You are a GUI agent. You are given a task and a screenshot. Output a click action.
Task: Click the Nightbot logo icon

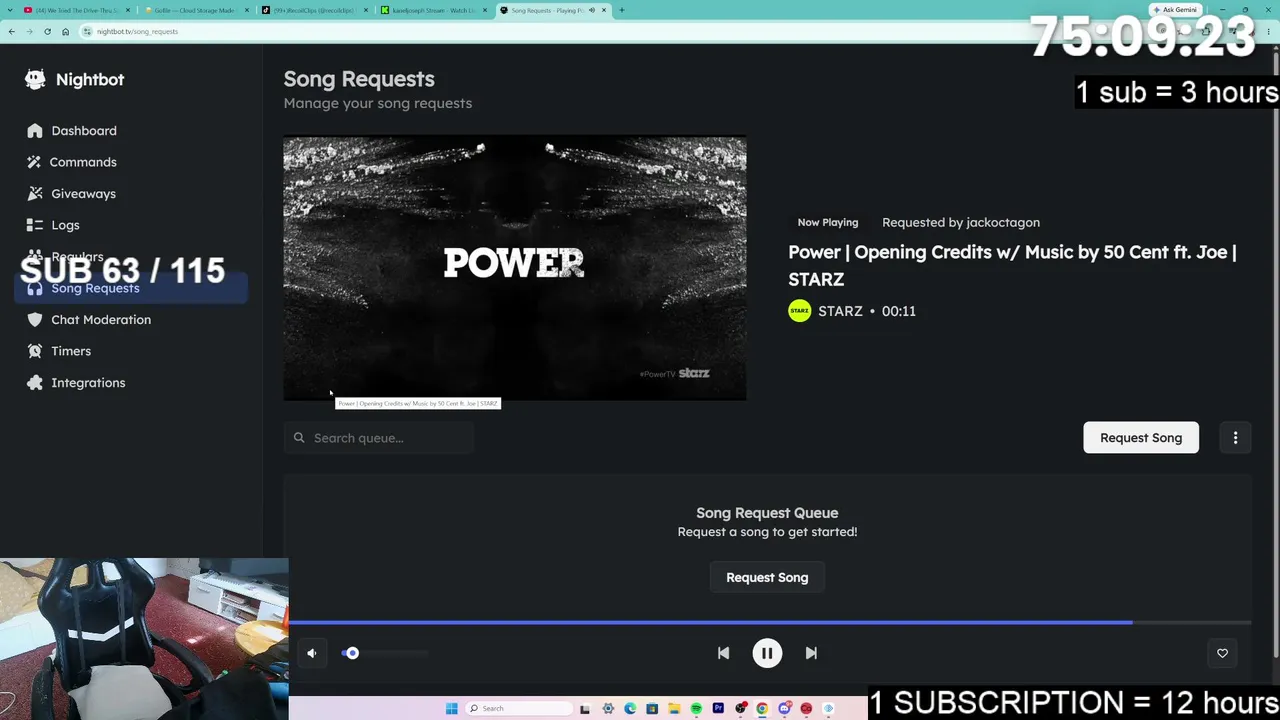coord(35,79)
